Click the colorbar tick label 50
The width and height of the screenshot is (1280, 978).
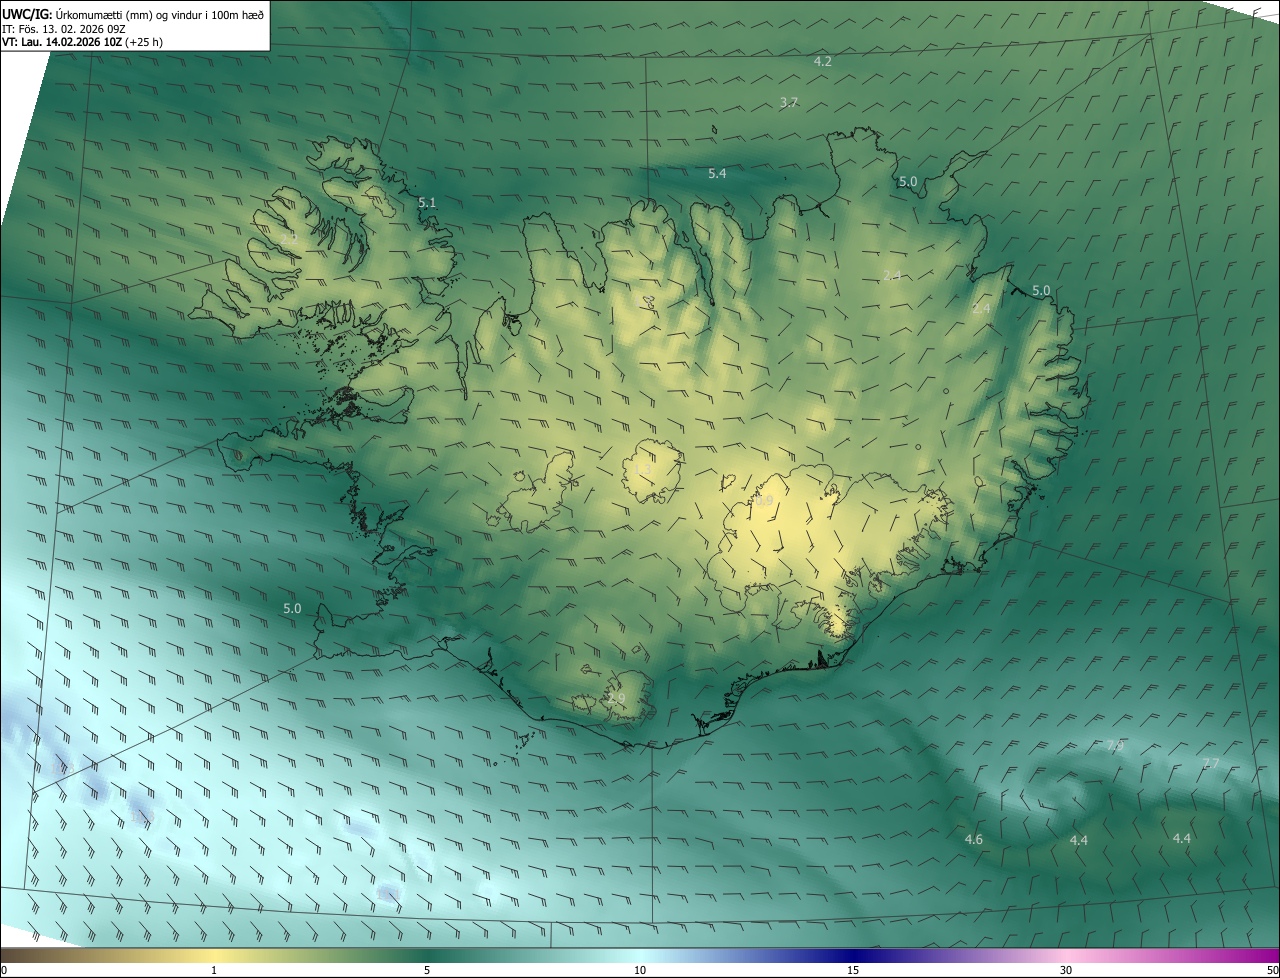(x=1272, y=971)
